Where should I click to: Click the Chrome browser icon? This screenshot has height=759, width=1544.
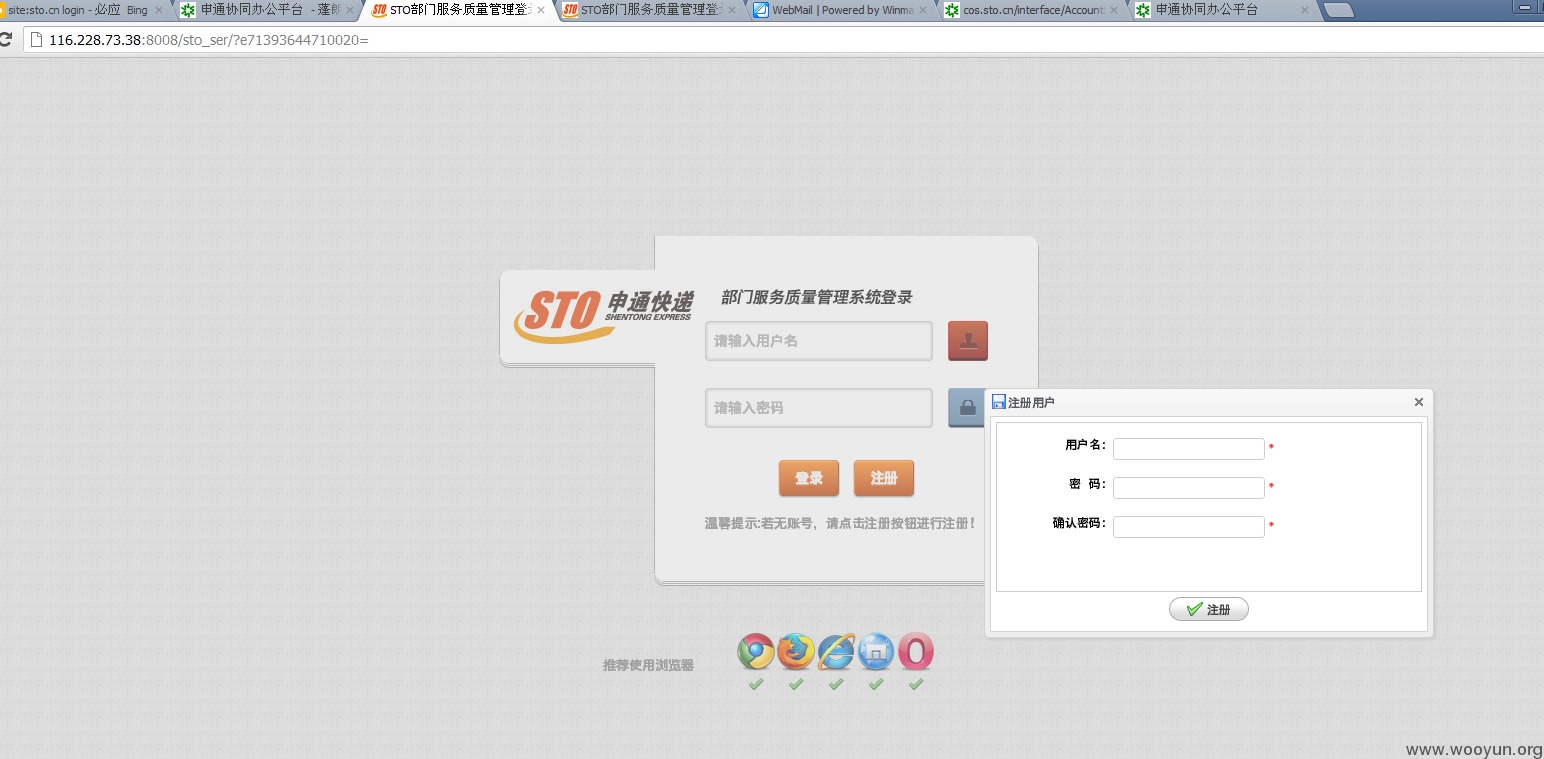[756, 652]
